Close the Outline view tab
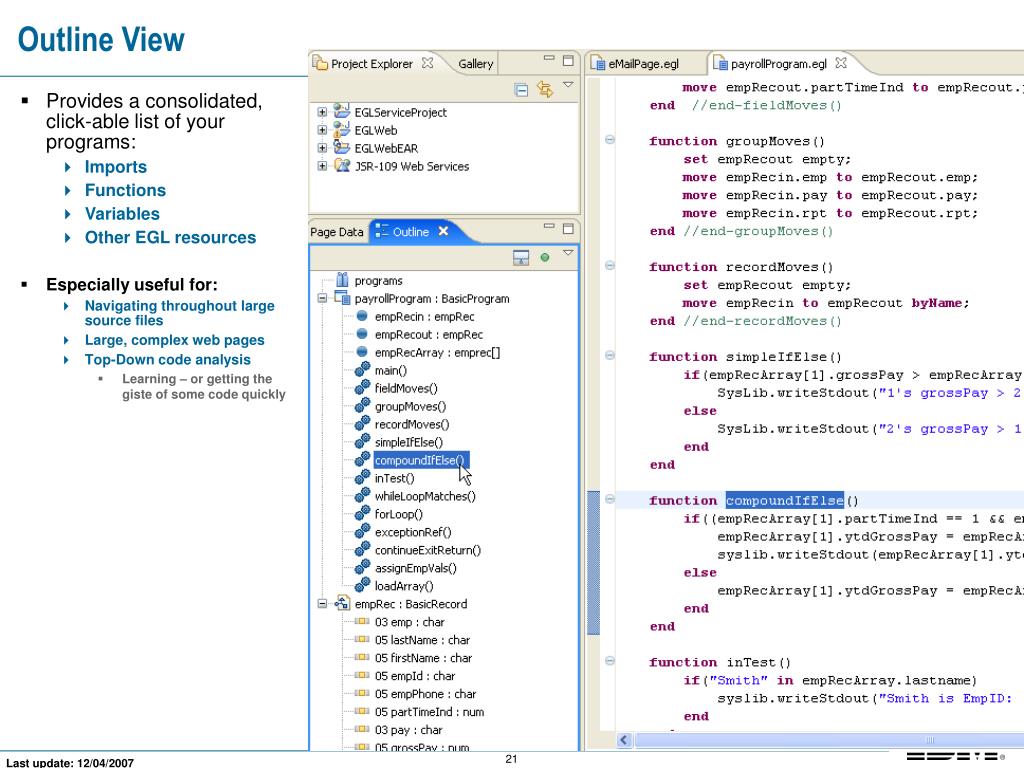This screenshot has width=1024, height=768. pyautogui.click(x=443, y=231)
